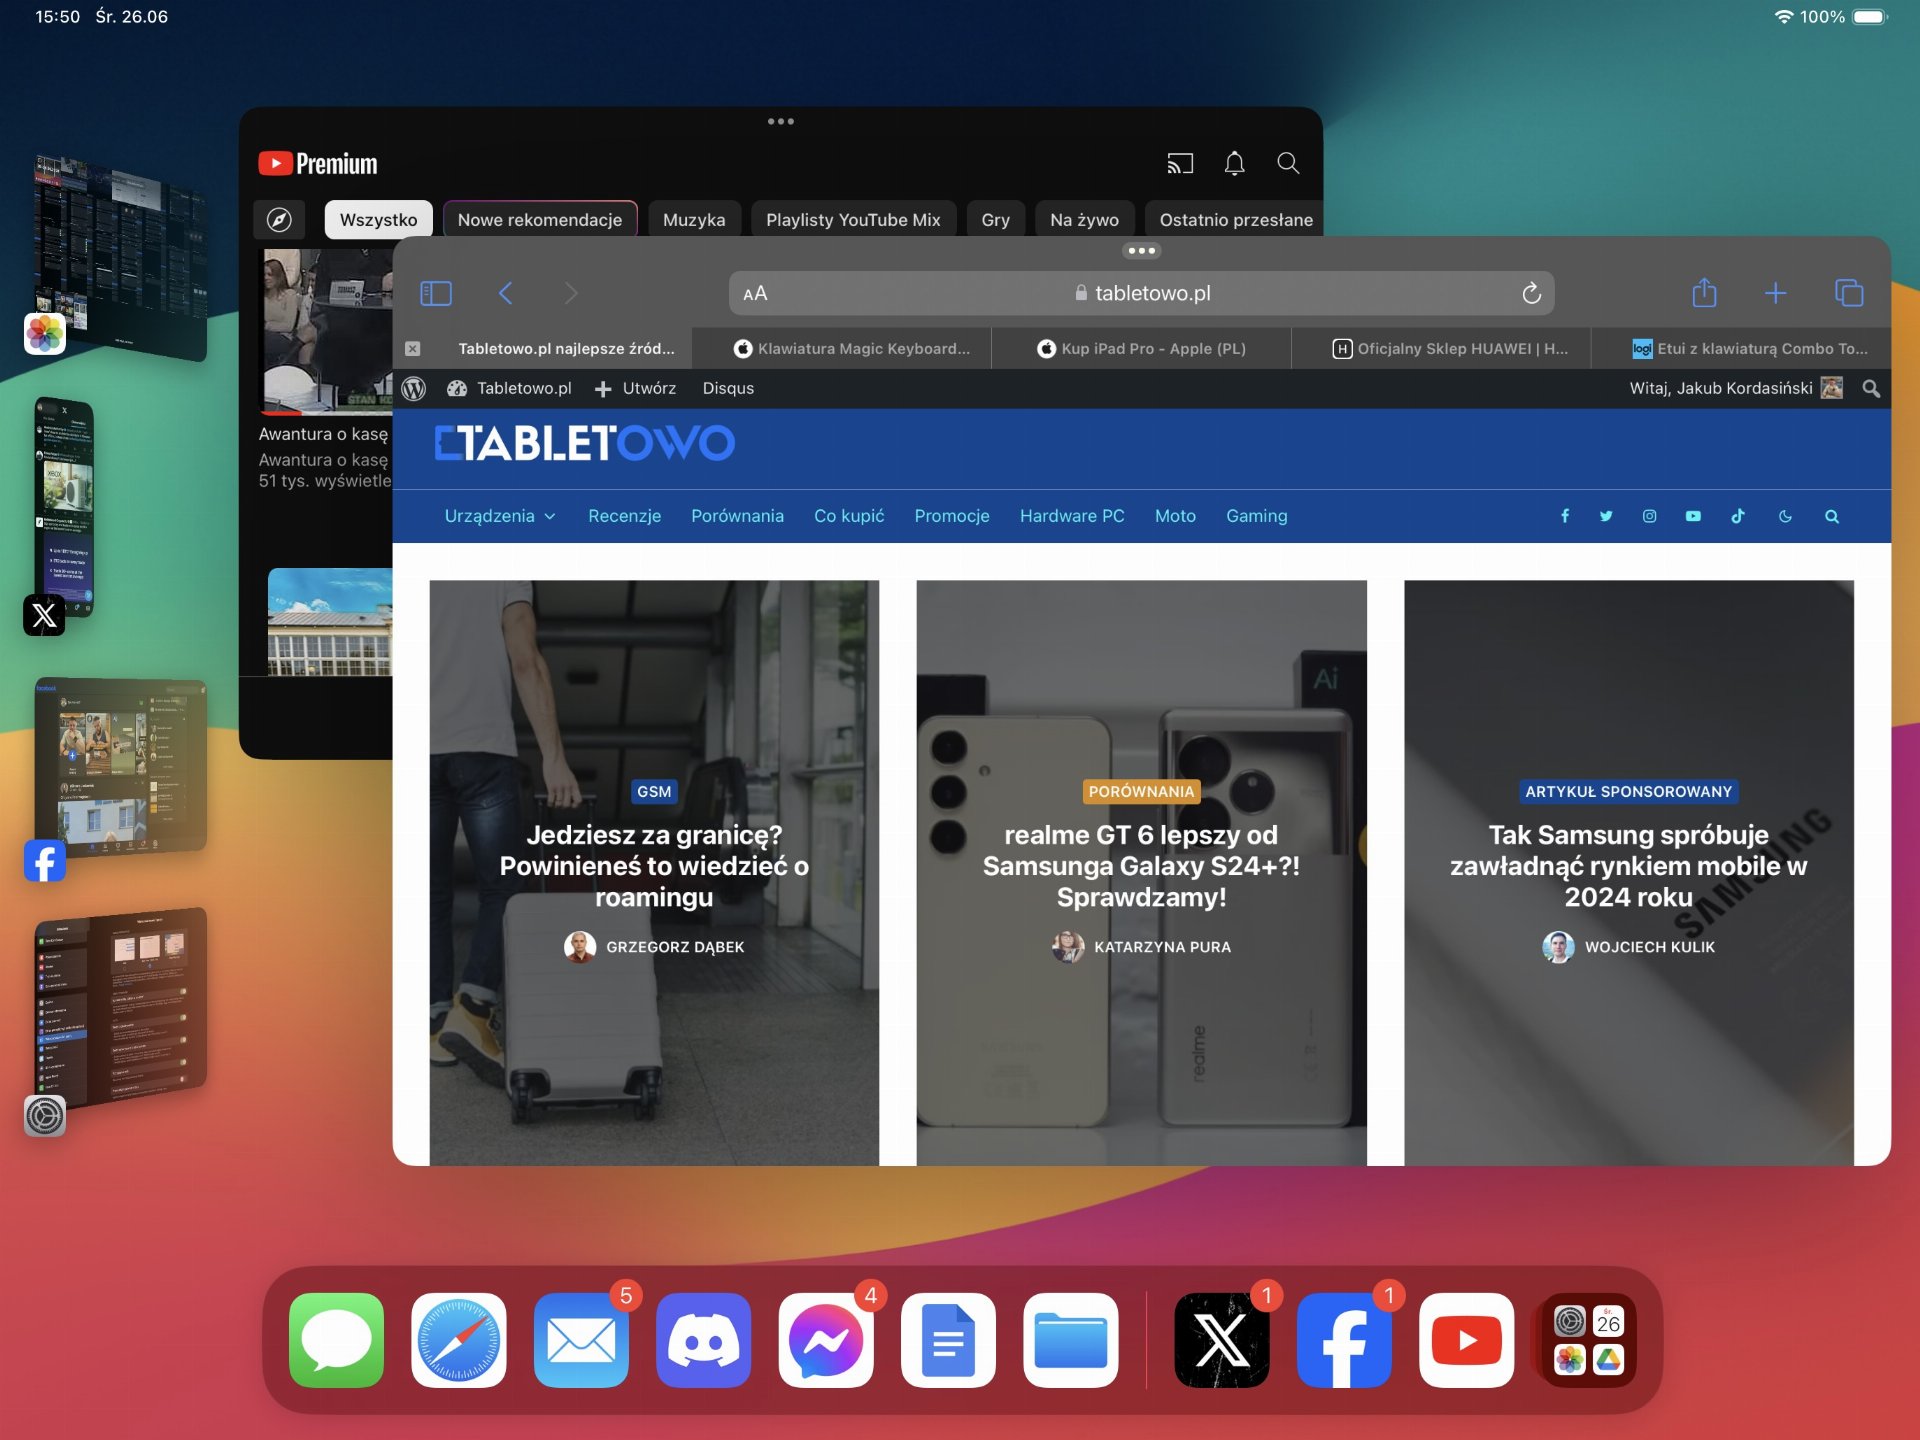Open roaming article Jedziesz za granicę
The image size is (1920, 1440).
pos(654,866)
